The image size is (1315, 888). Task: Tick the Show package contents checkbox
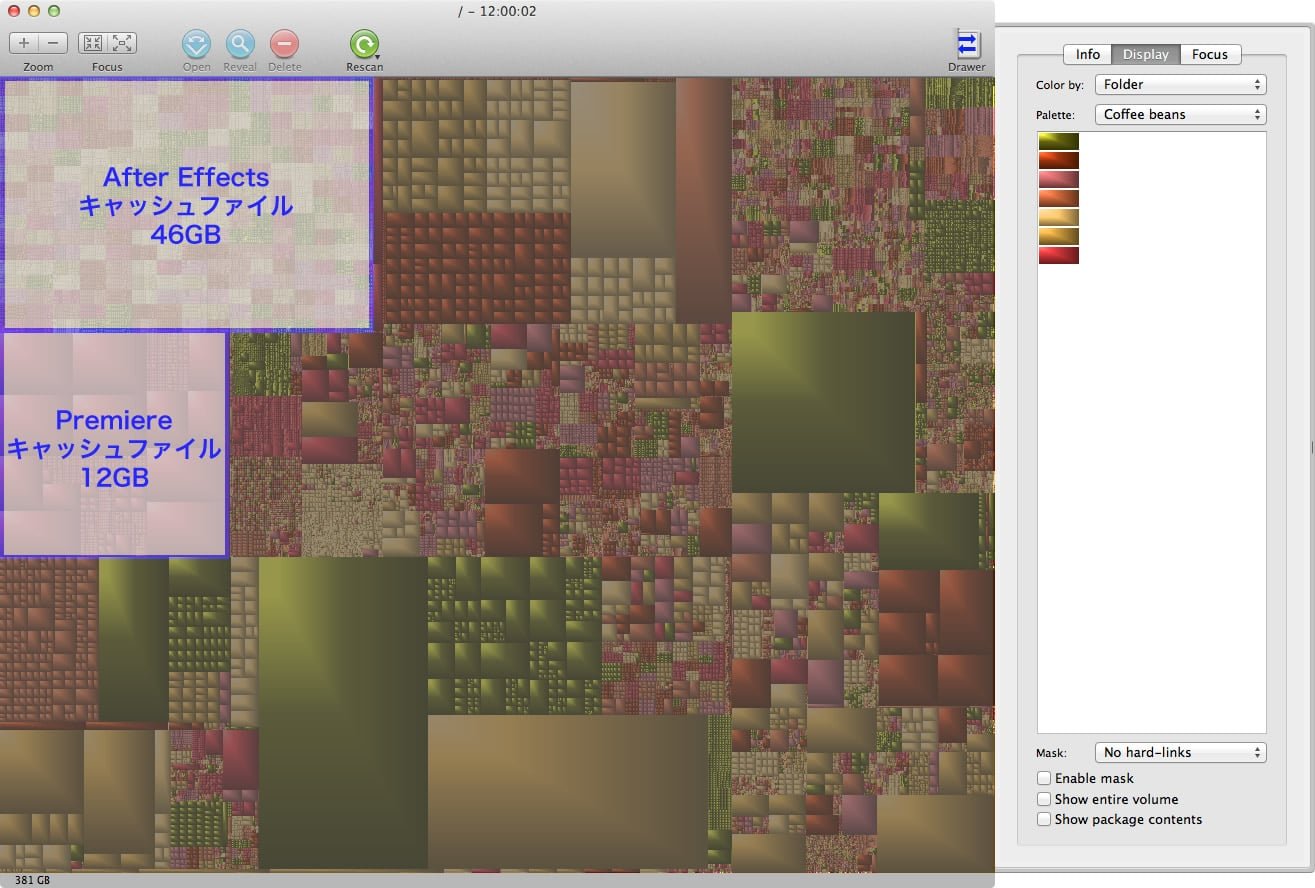pos(1044,819)
